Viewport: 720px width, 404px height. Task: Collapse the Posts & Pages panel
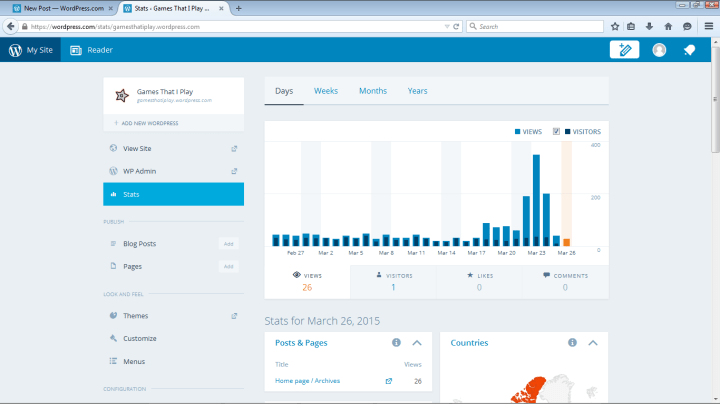(x=416, y=342)
